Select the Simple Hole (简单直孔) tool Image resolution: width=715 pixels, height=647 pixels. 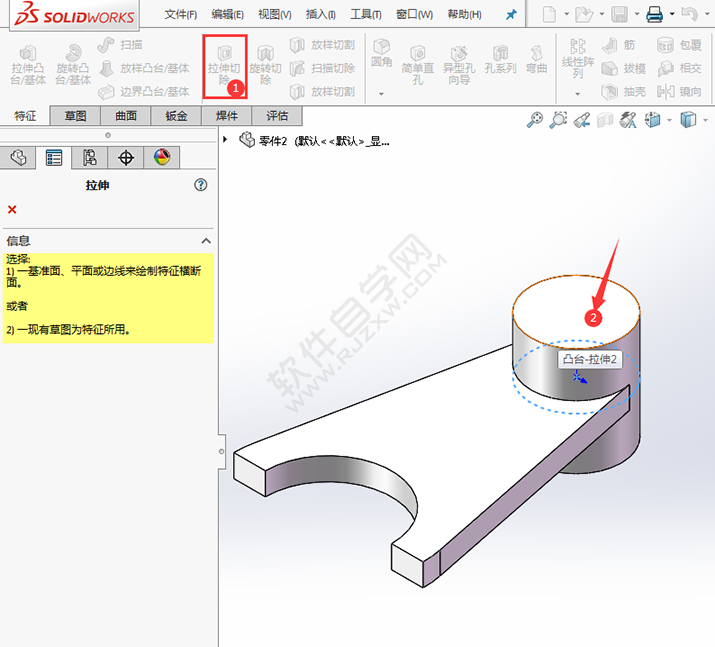pyautogui.click(x=417, y=66)
